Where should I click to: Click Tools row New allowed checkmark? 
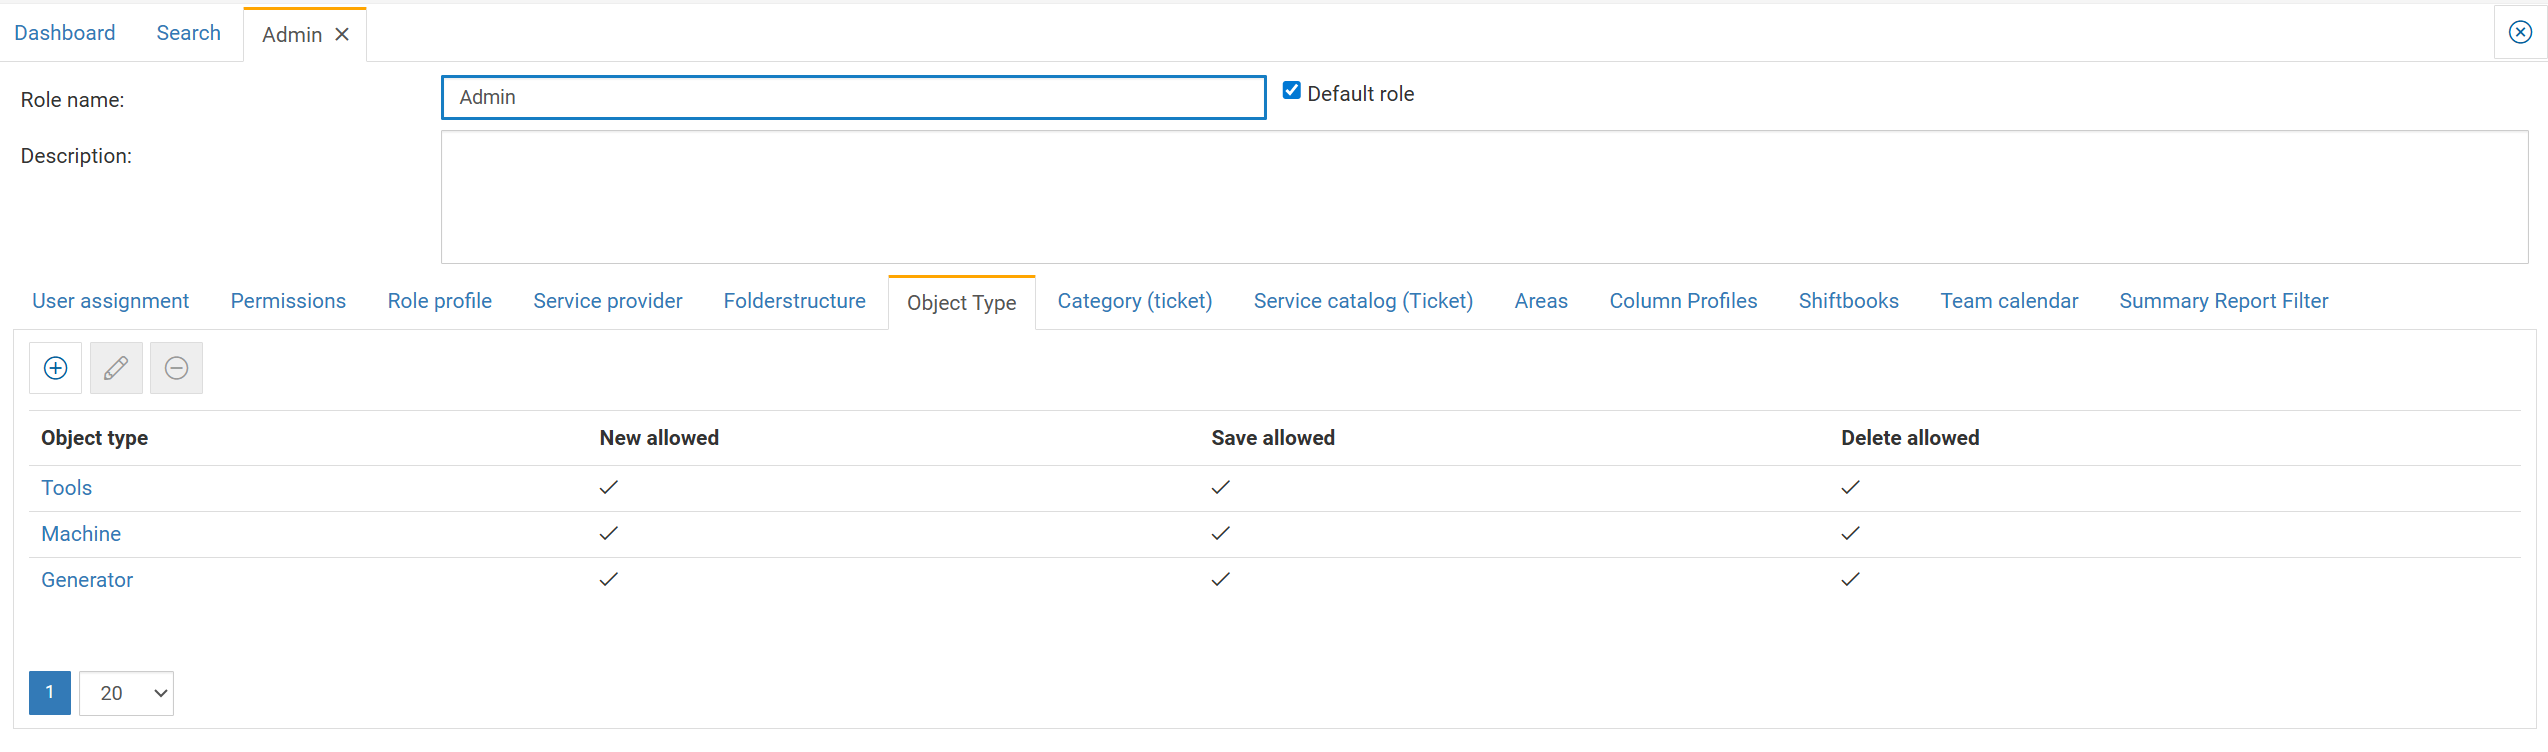tap(608, 488)
